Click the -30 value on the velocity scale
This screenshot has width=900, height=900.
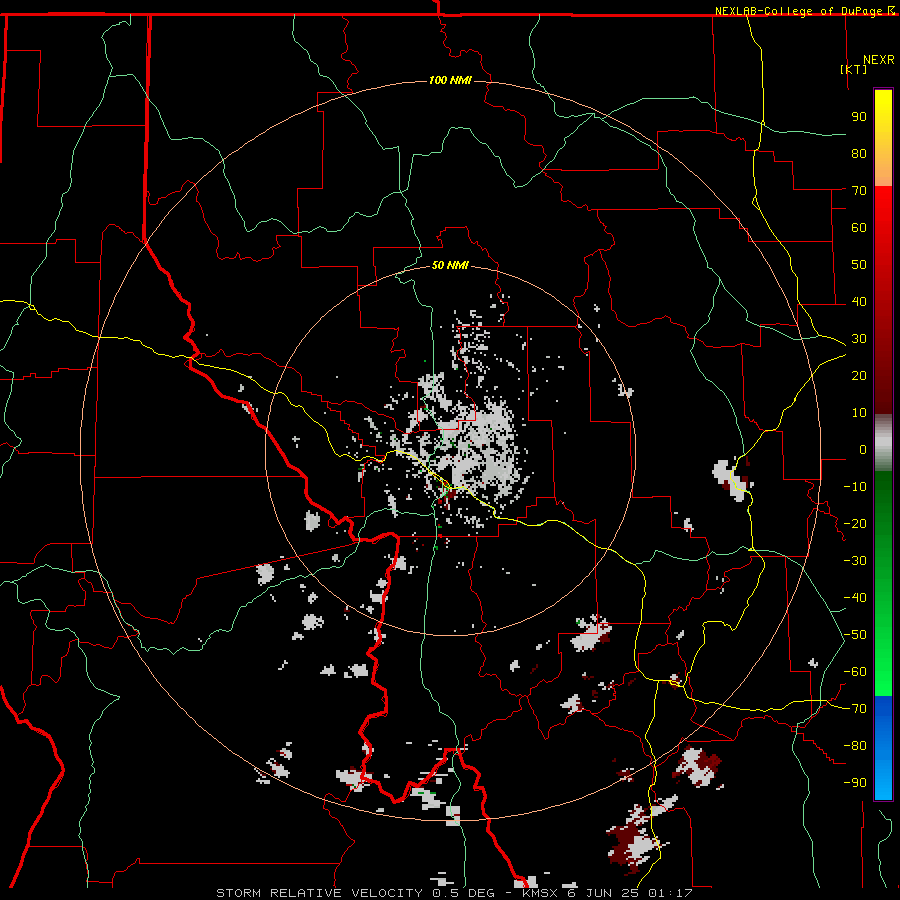[855, 561]
